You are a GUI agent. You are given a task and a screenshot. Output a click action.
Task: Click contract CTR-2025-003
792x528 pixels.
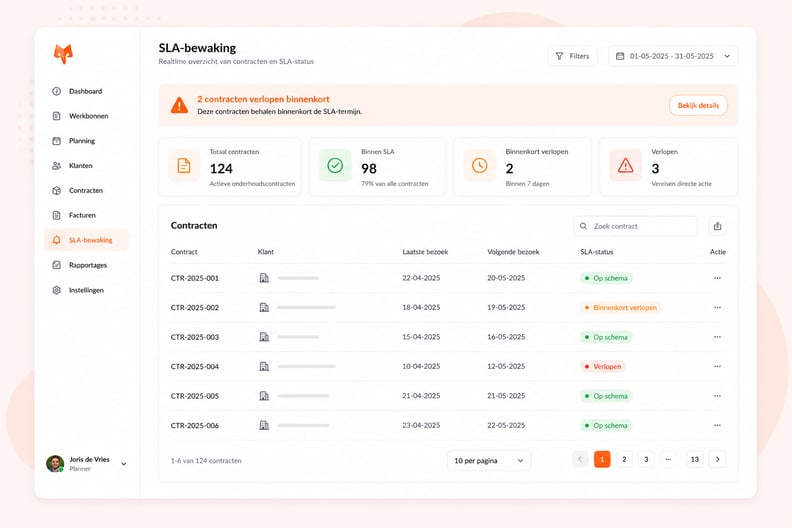[194, 337]
